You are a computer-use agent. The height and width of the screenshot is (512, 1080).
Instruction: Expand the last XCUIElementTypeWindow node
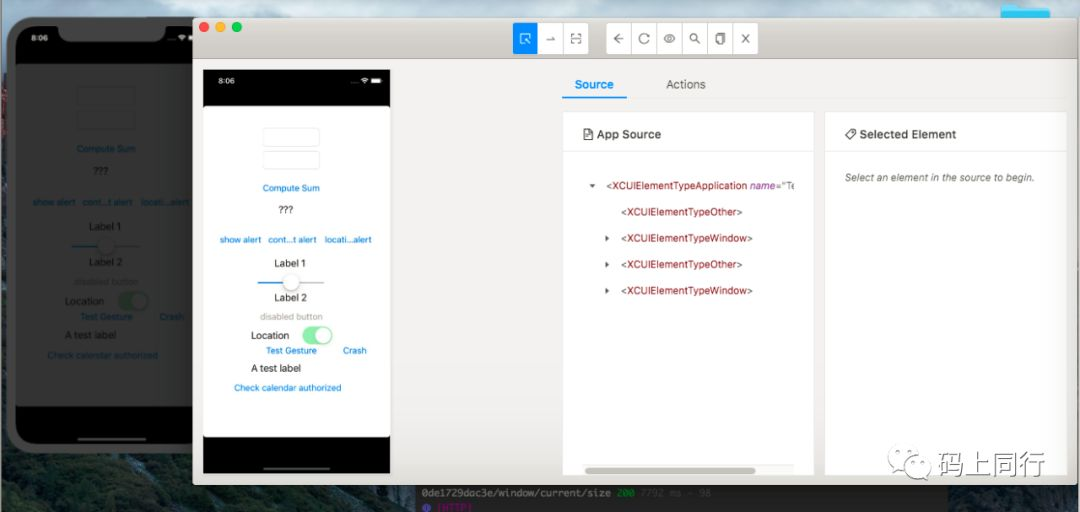point(607,291)
